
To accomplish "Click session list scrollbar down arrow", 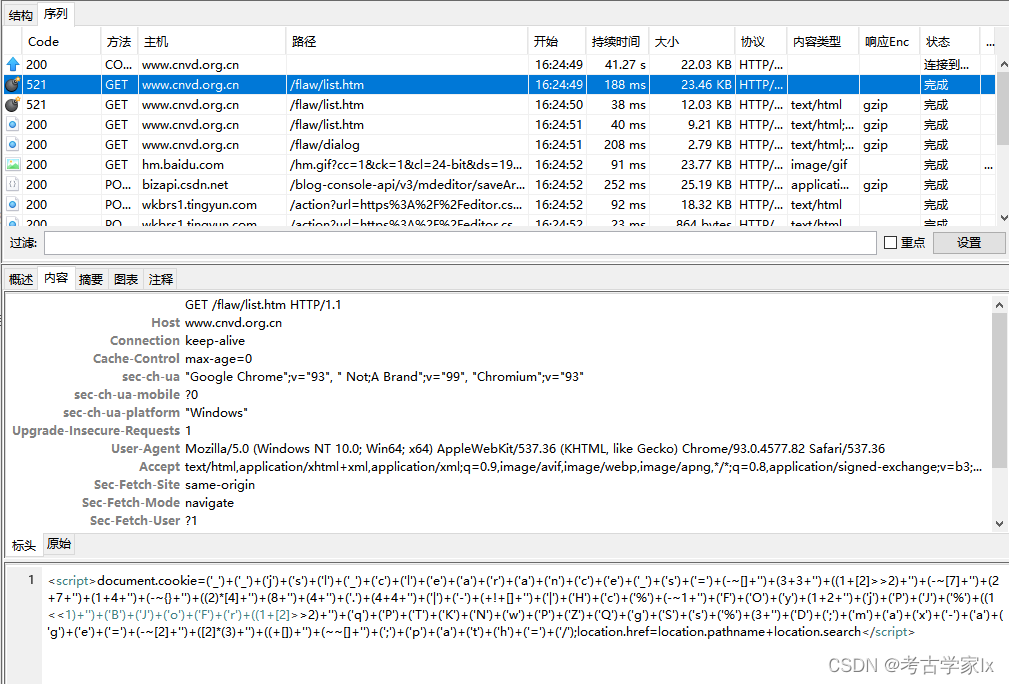I will [1003, 217].
